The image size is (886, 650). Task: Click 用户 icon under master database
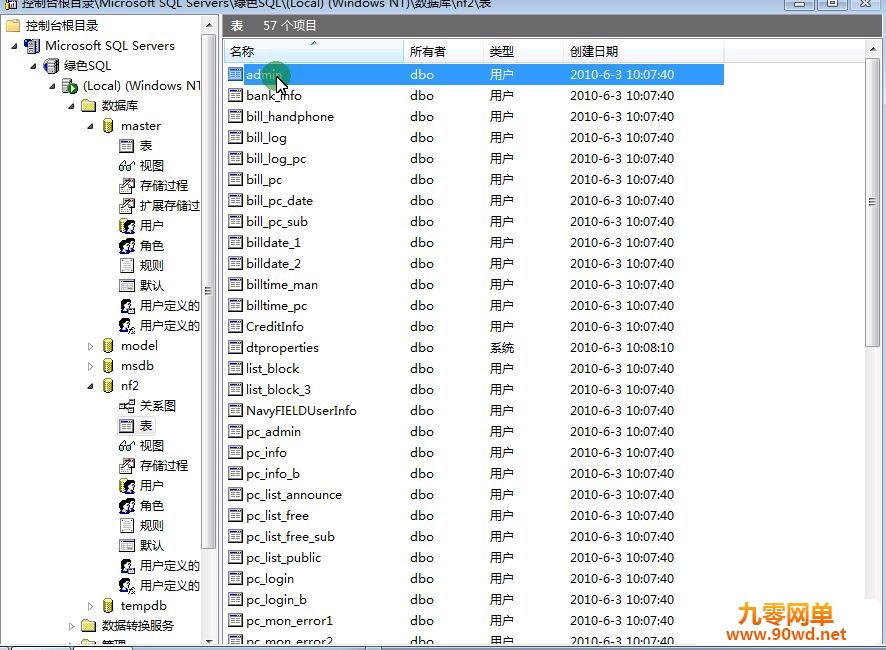coord(127,226)
